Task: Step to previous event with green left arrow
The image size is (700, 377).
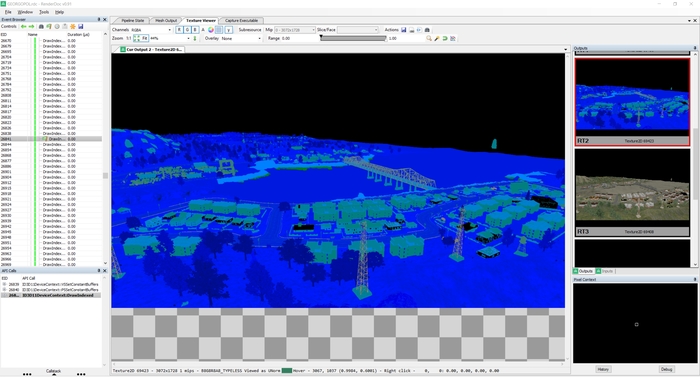Action: 24,27
